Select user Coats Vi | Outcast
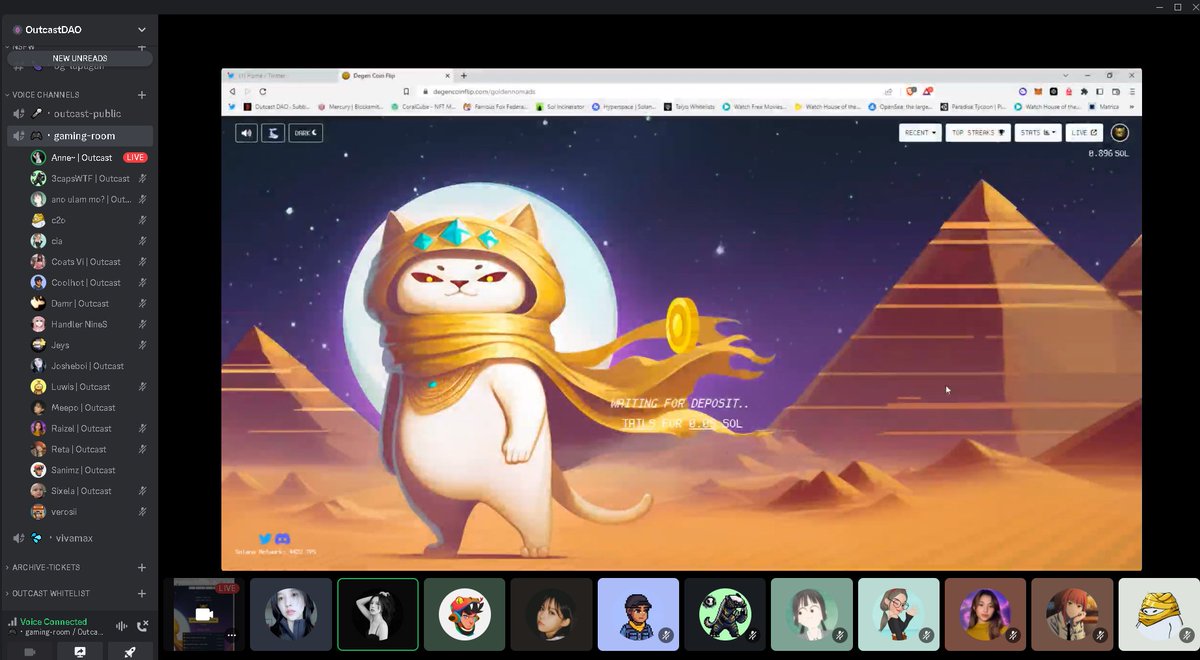Image resolution: width=1200 pixels, height=660 pixels. pyautogui.click(x=90, y=262)
